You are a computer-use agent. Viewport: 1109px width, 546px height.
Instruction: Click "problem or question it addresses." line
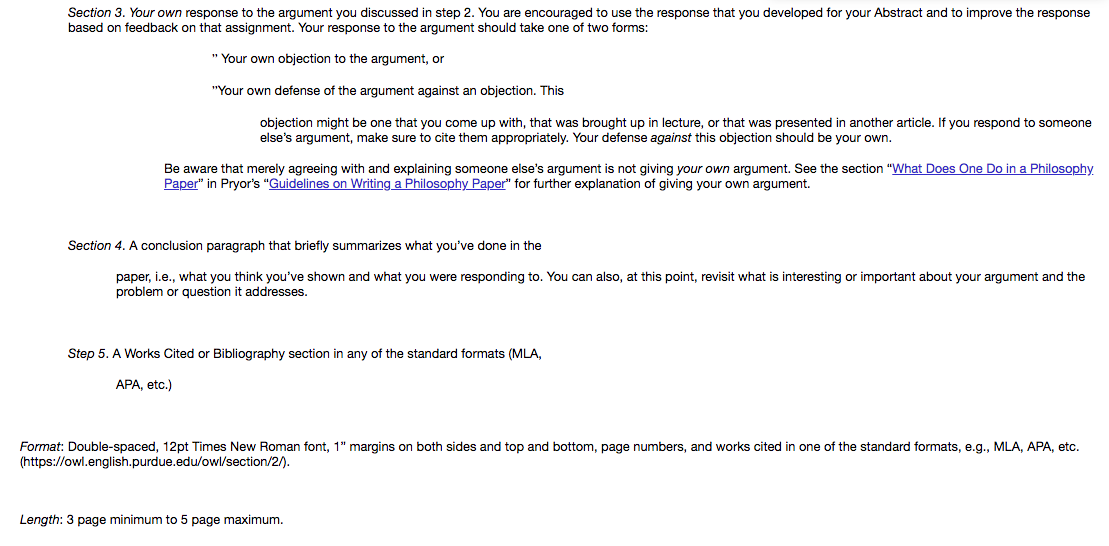[x=212, y=293]
